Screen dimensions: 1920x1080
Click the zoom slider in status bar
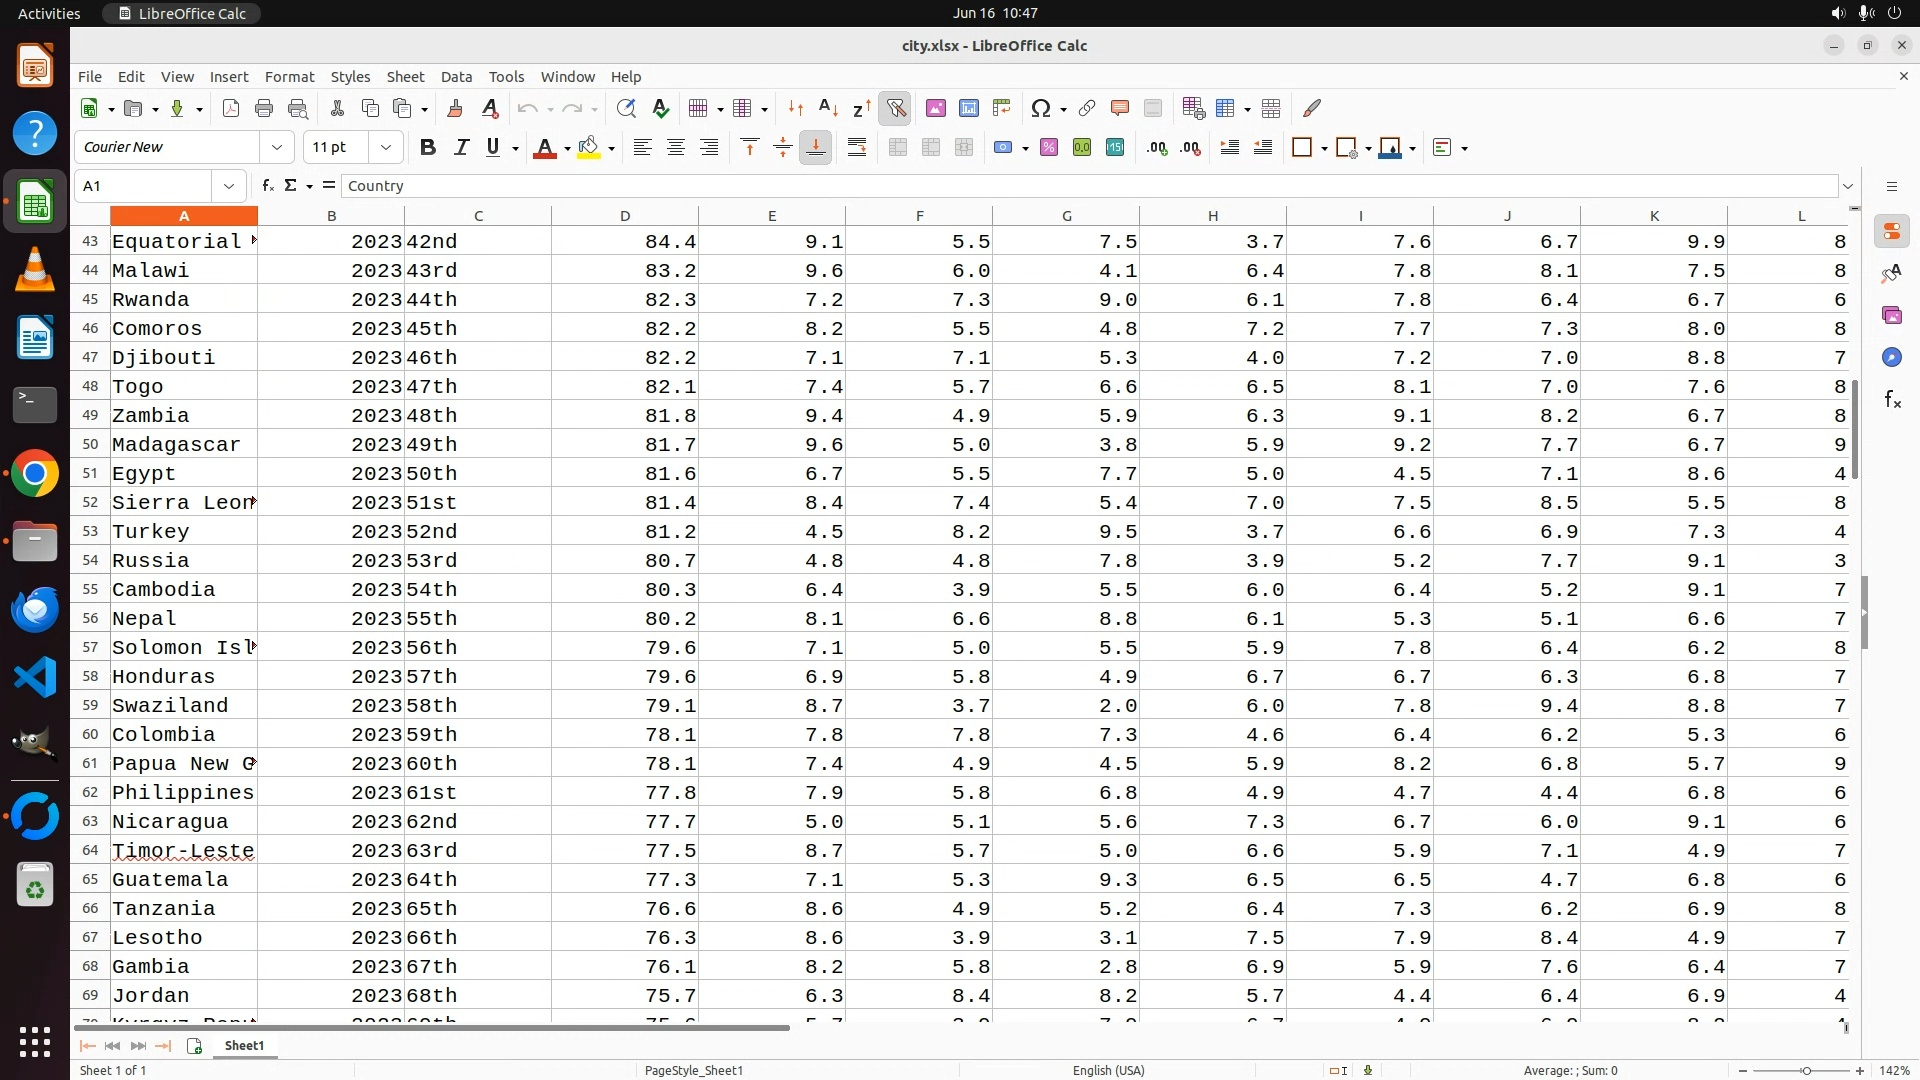[x=1805, y=1071]
